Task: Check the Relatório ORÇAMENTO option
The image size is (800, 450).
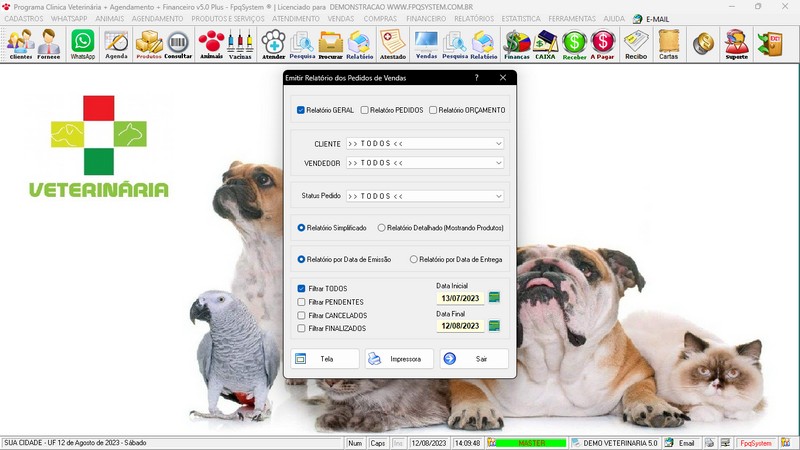Action: point(433,110)
